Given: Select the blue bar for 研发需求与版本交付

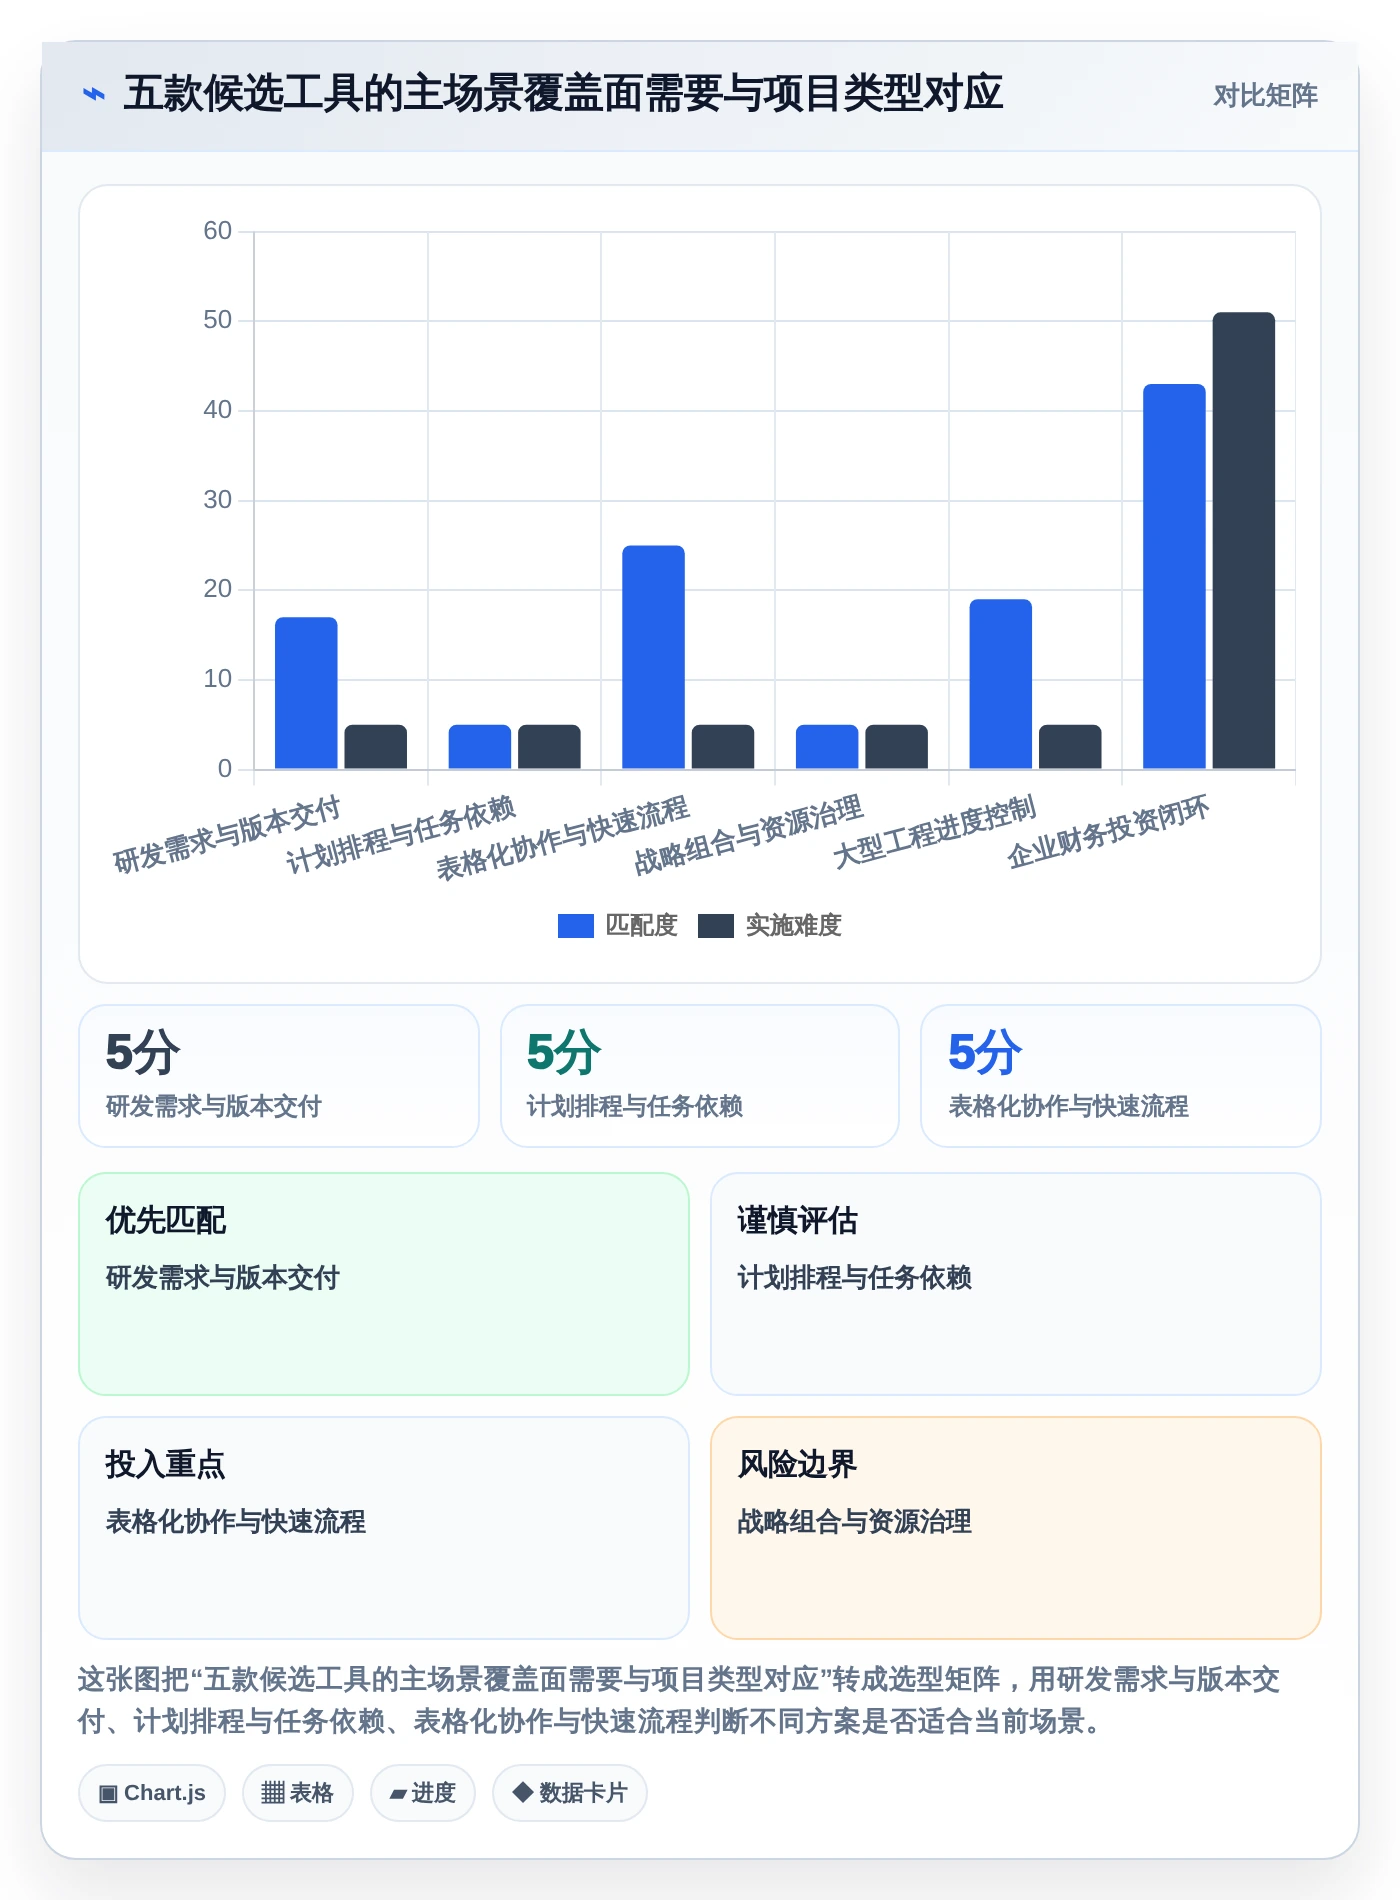Looking at the screenshot, I should click(x=306, y=693).
